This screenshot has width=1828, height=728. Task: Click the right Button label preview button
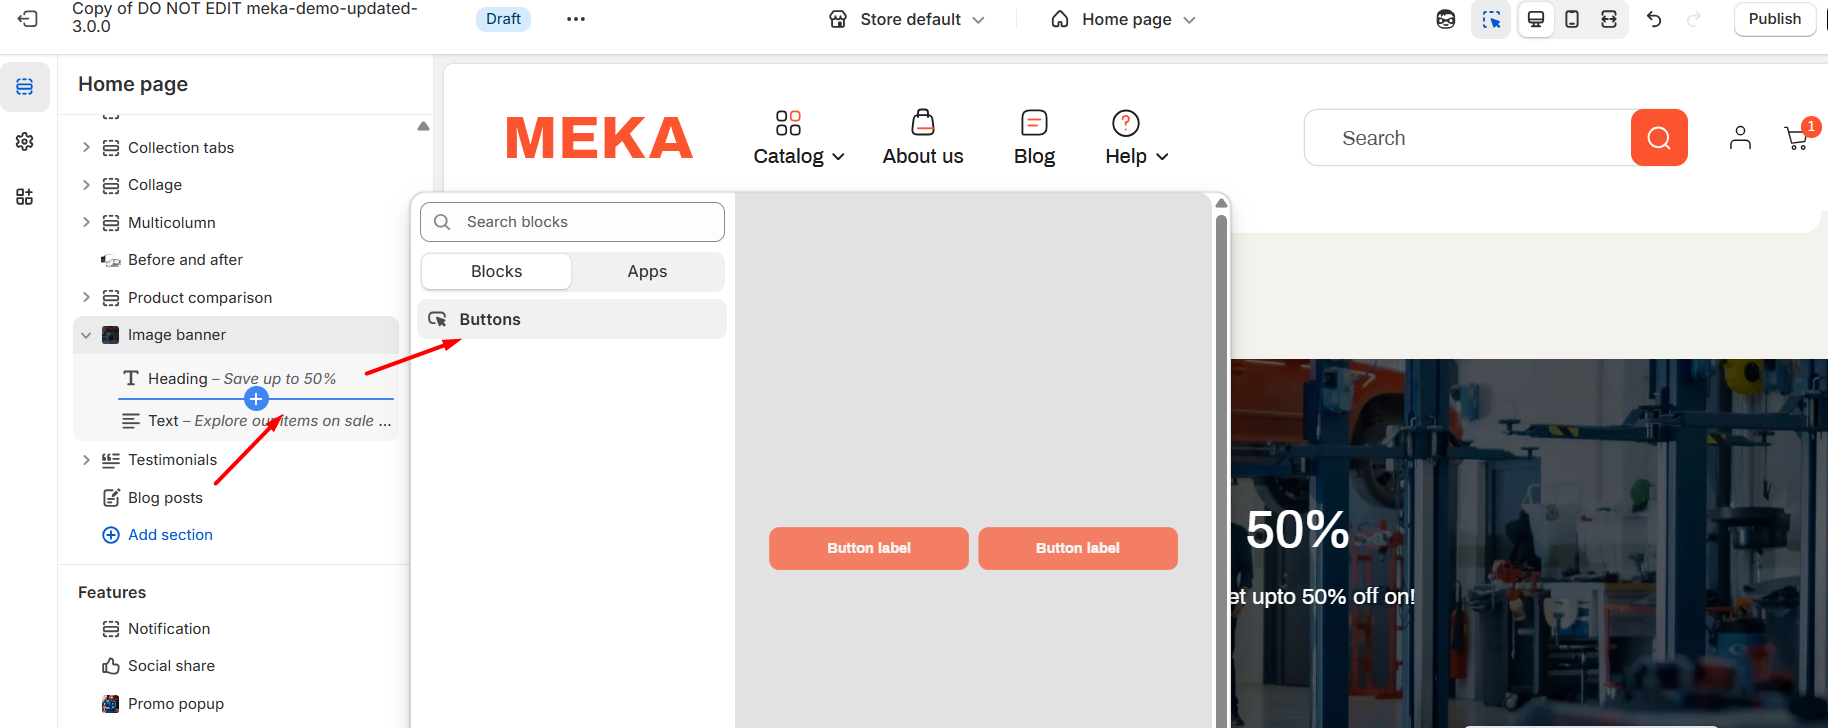tap(1078, 548)
